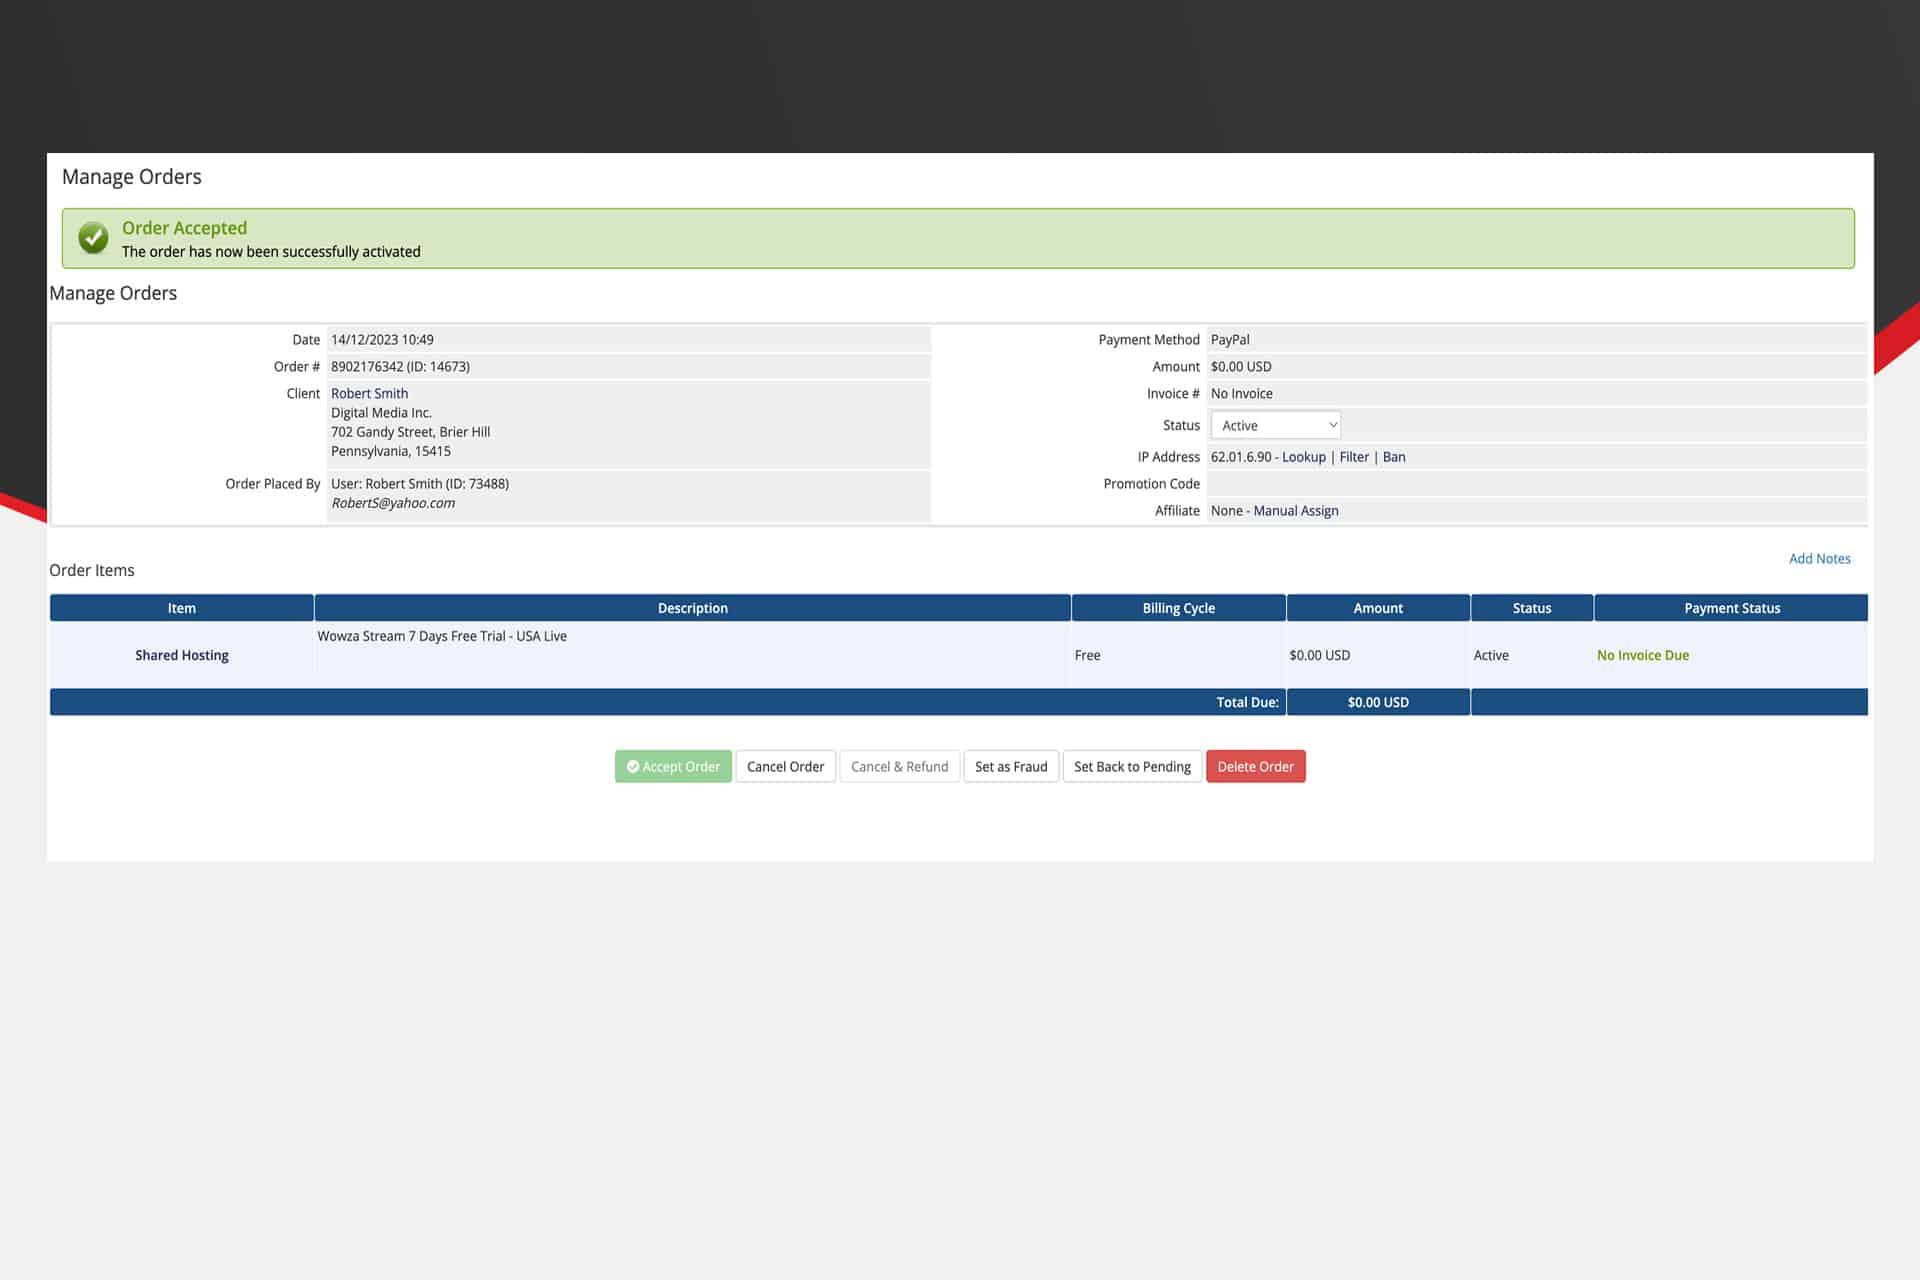Click the Ban IP link
Image resolution: width=1920 pixels, height=1280 pixels.
click(1394, 457)
